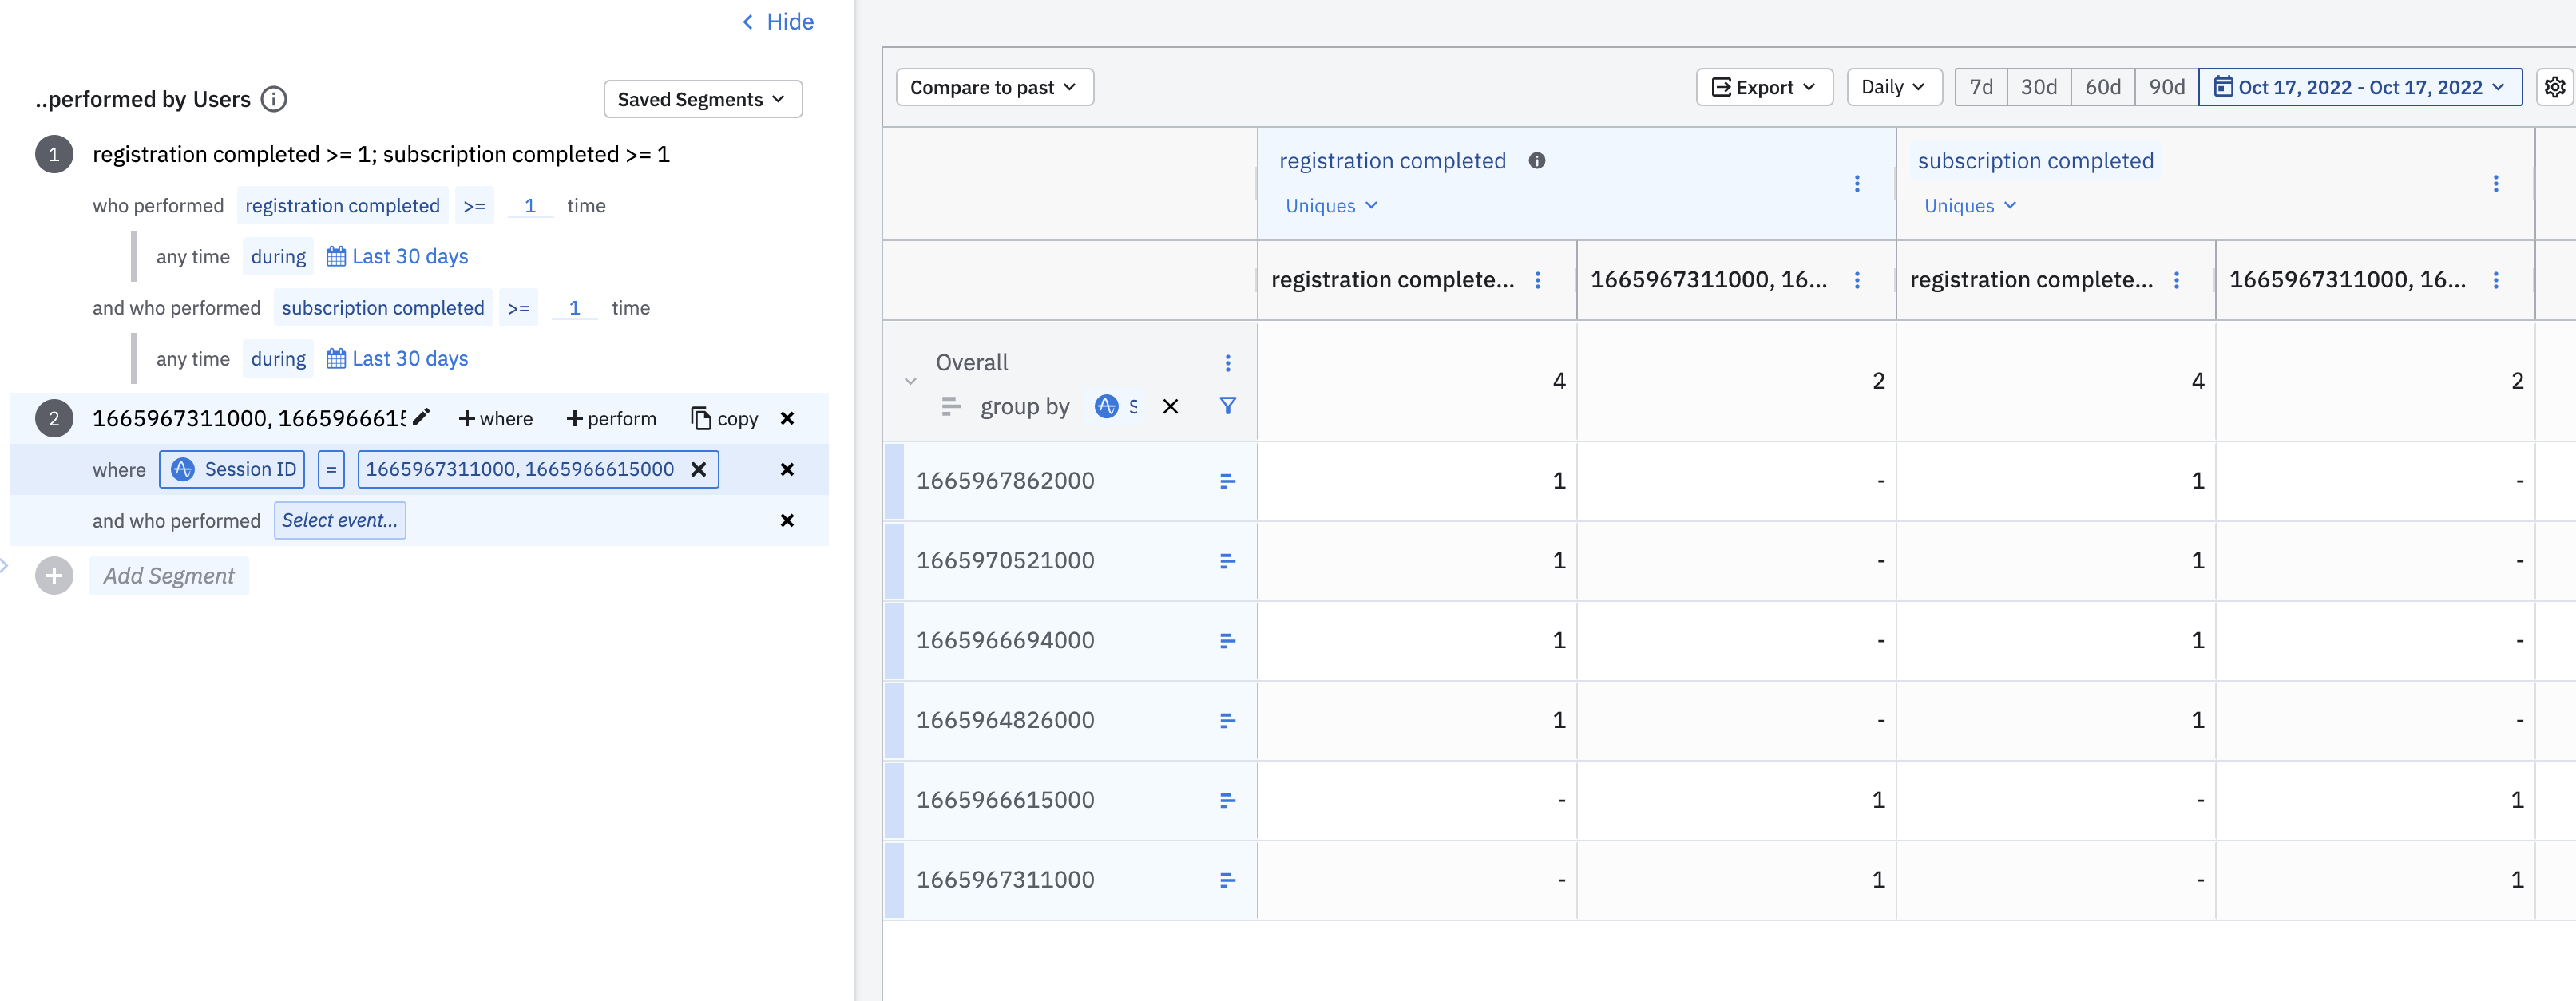Open three-dot menu for subscription completed column

coord(2495,183)
